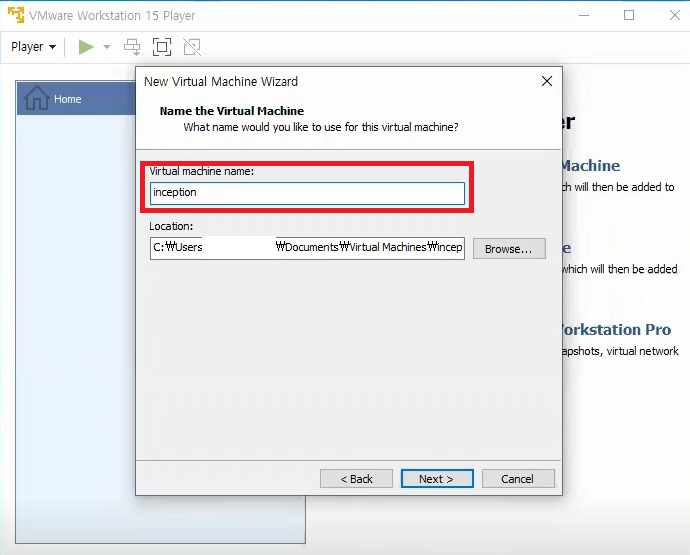This screenshot has width=690, height=555.
Task: Click the VMware Workstation logo icon
Action: tap(16, 15)
